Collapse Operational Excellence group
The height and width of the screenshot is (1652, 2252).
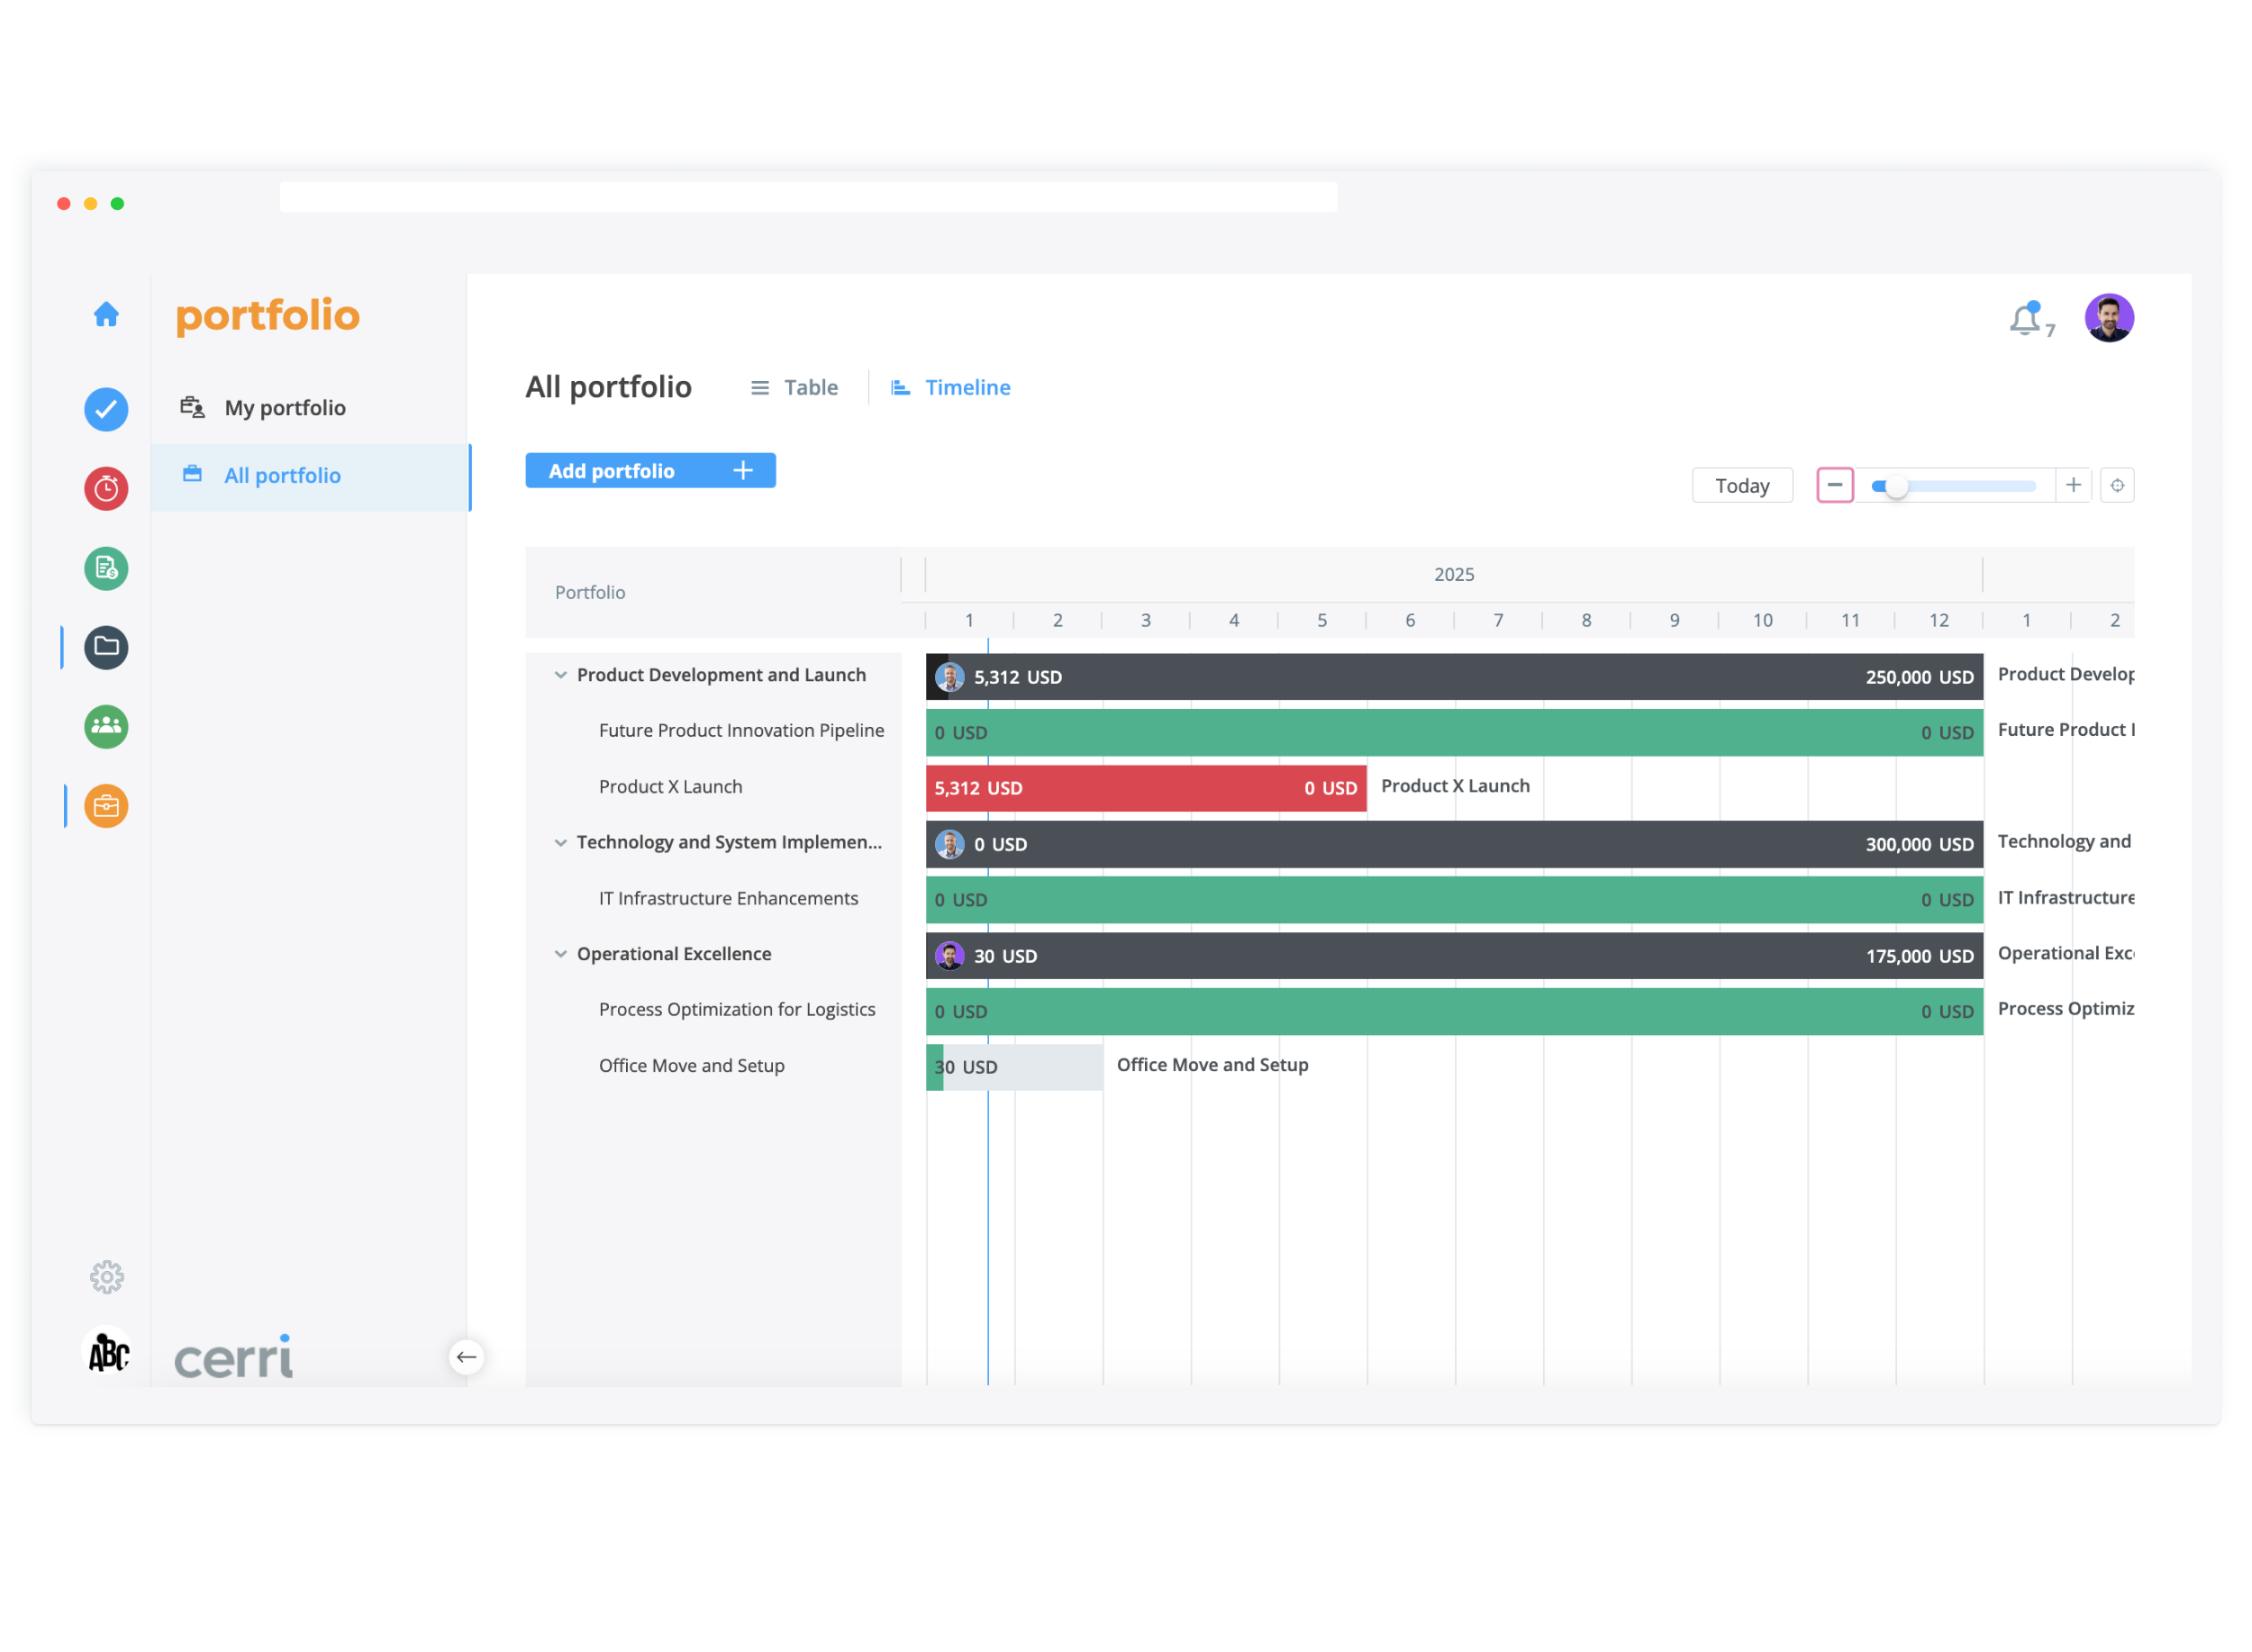coord(561,955)
